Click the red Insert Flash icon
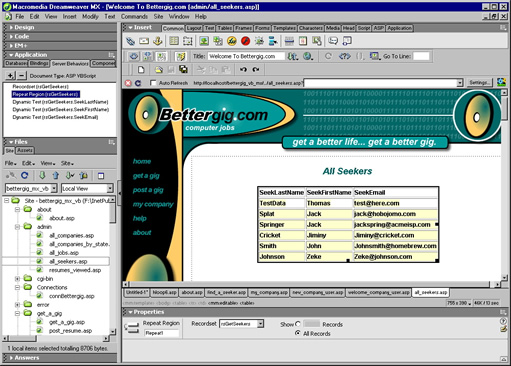 pos(246,41)
